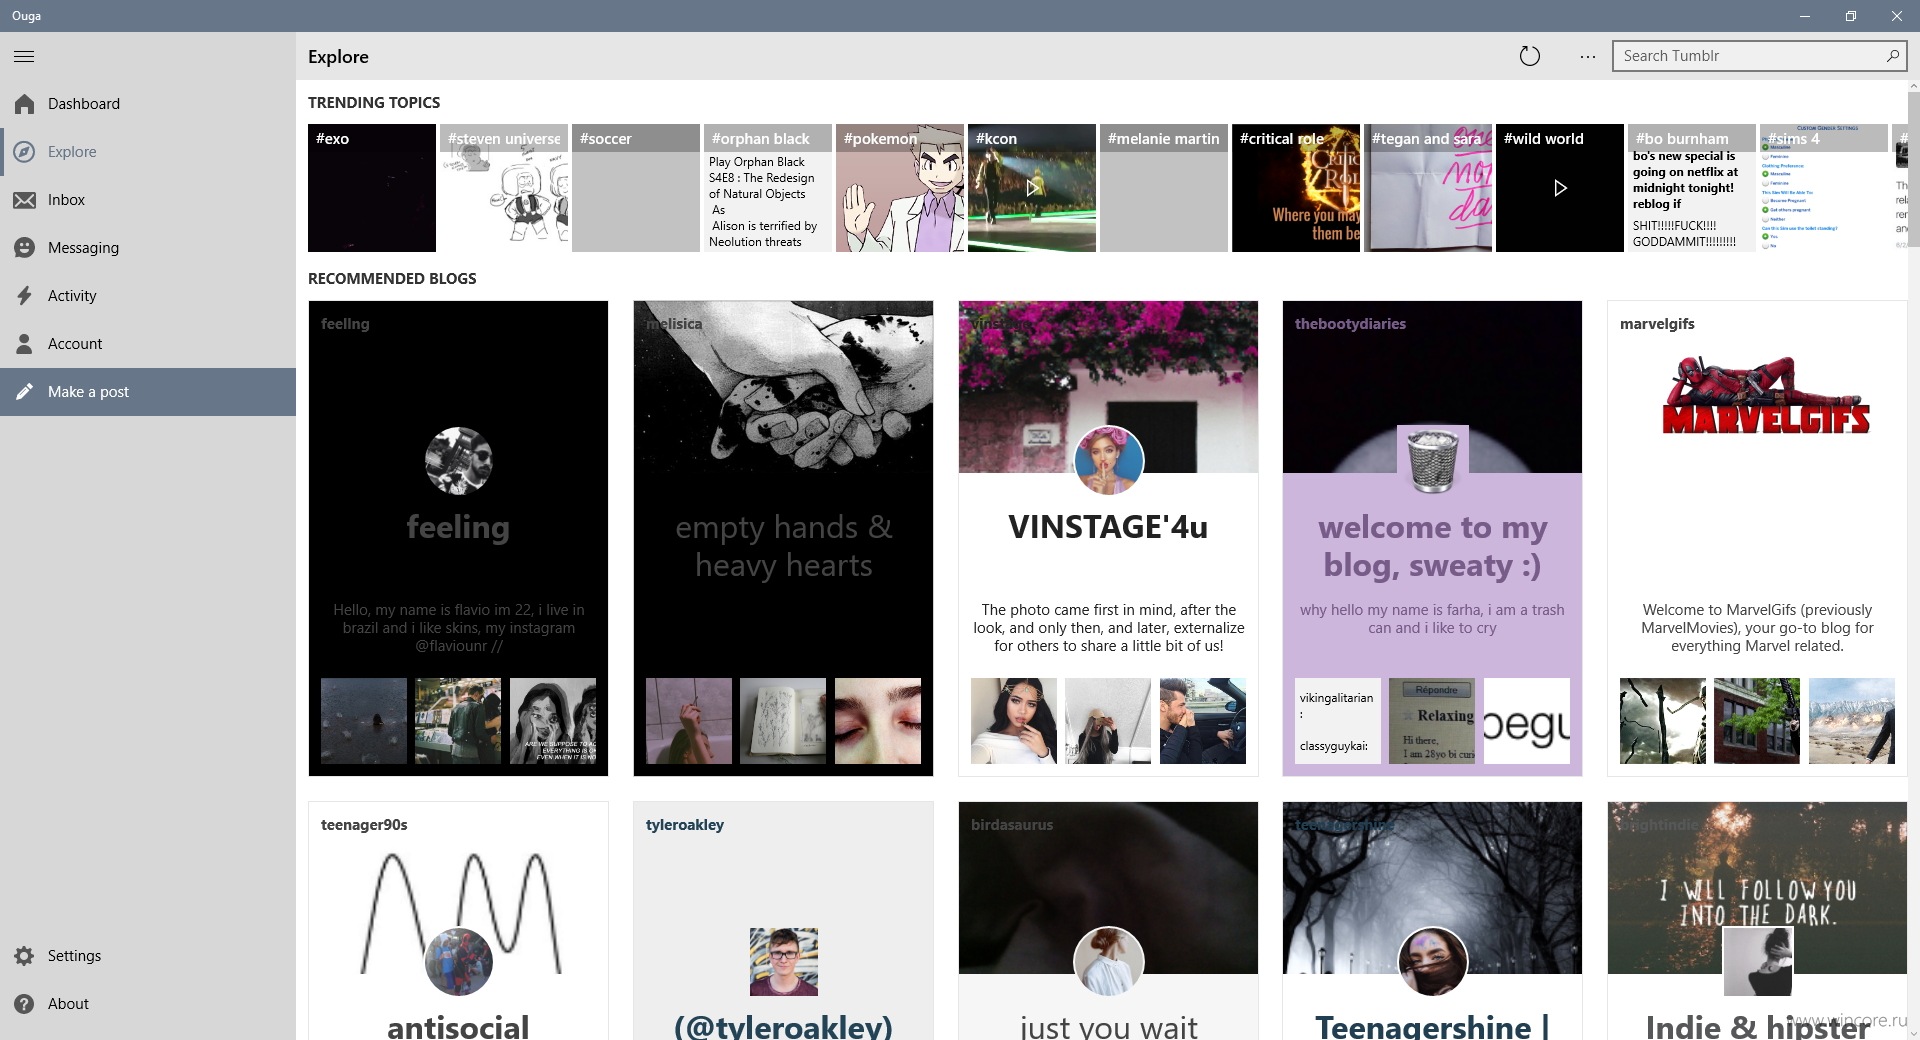Image resolution: width=1920 pixels, height=1040 pixels.
Task: Click the MarvelGifs welcome description
Action: pyautogui.click(x=1757, y=628)
